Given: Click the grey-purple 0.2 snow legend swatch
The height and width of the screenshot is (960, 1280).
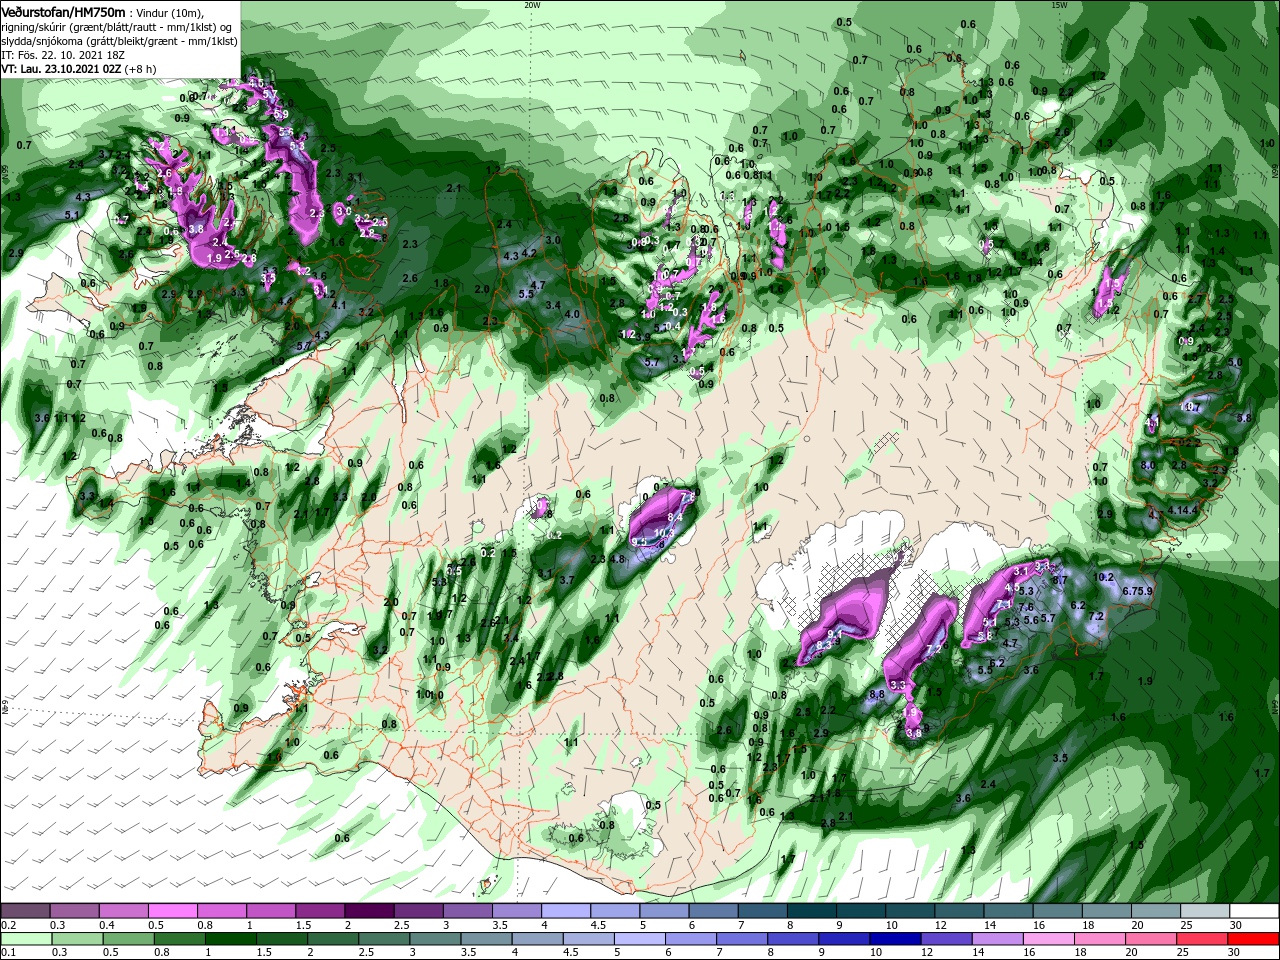Looking at the screenshot, I should point(25,911).
